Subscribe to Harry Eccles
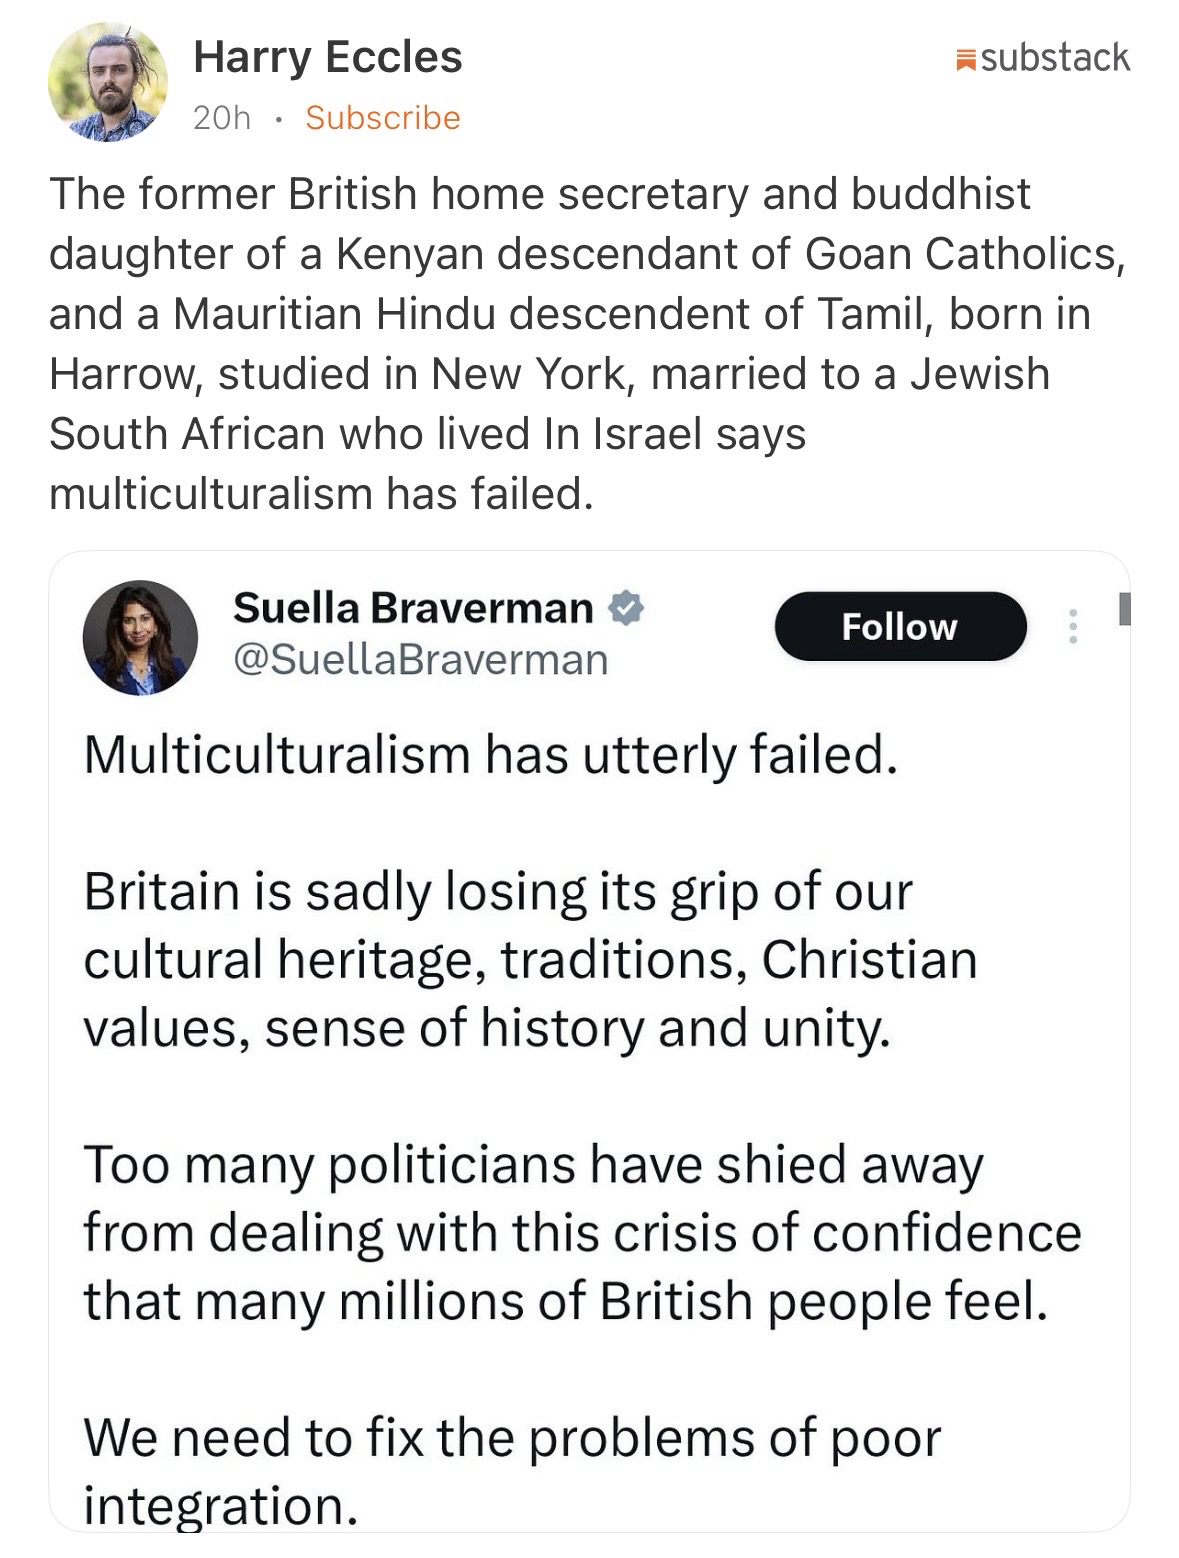 (x=382, y=118)
